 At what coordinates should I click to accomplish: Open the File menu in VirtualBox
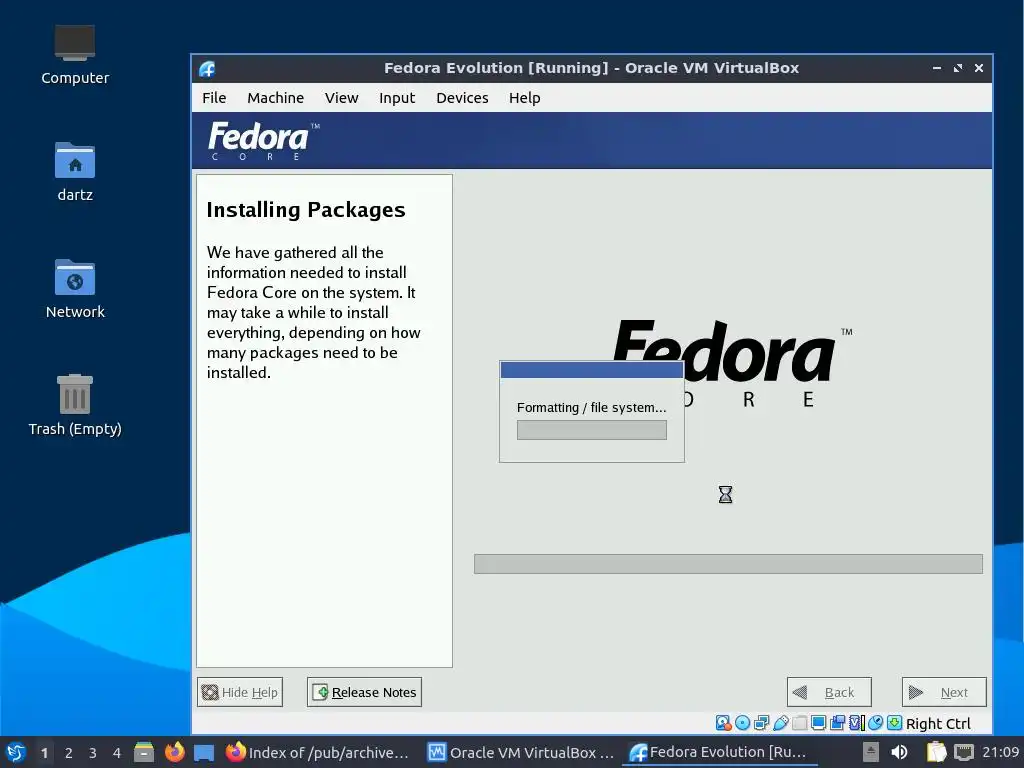[x=214, y=98]
